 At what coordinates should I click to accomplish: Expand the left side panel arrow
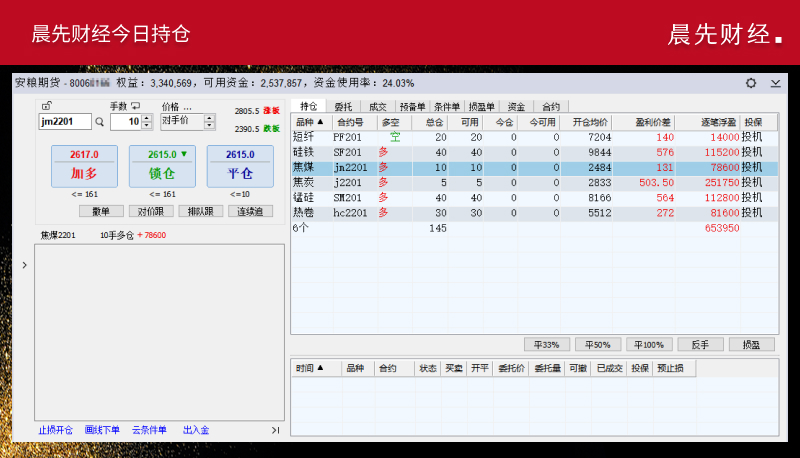tap(24, 265)
